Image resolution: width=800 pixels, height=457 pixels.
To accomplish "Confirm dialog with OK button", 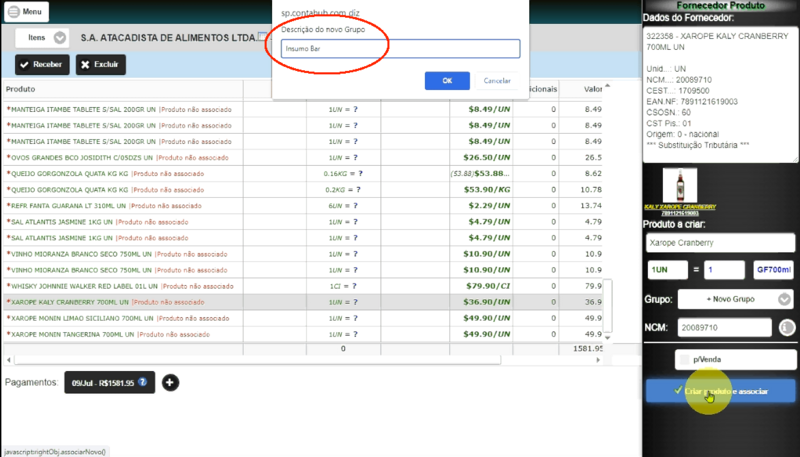I will click(447, 81).
